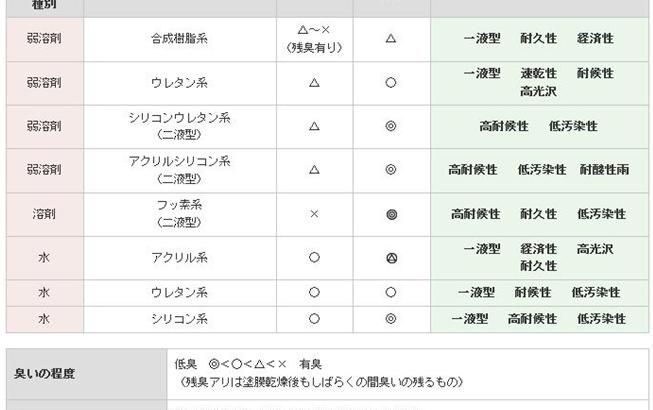The image size is (653, 410).
Task: Click the circled-triangle rating in アクリル系 row
Action: (391, 258)
